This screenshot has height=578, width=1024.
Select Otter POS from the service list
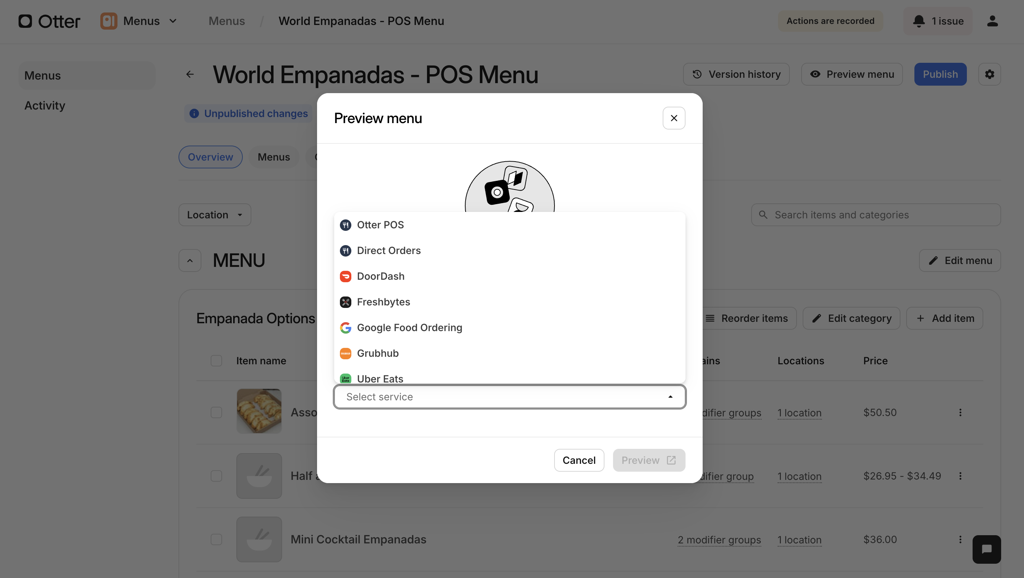point(509,225)
